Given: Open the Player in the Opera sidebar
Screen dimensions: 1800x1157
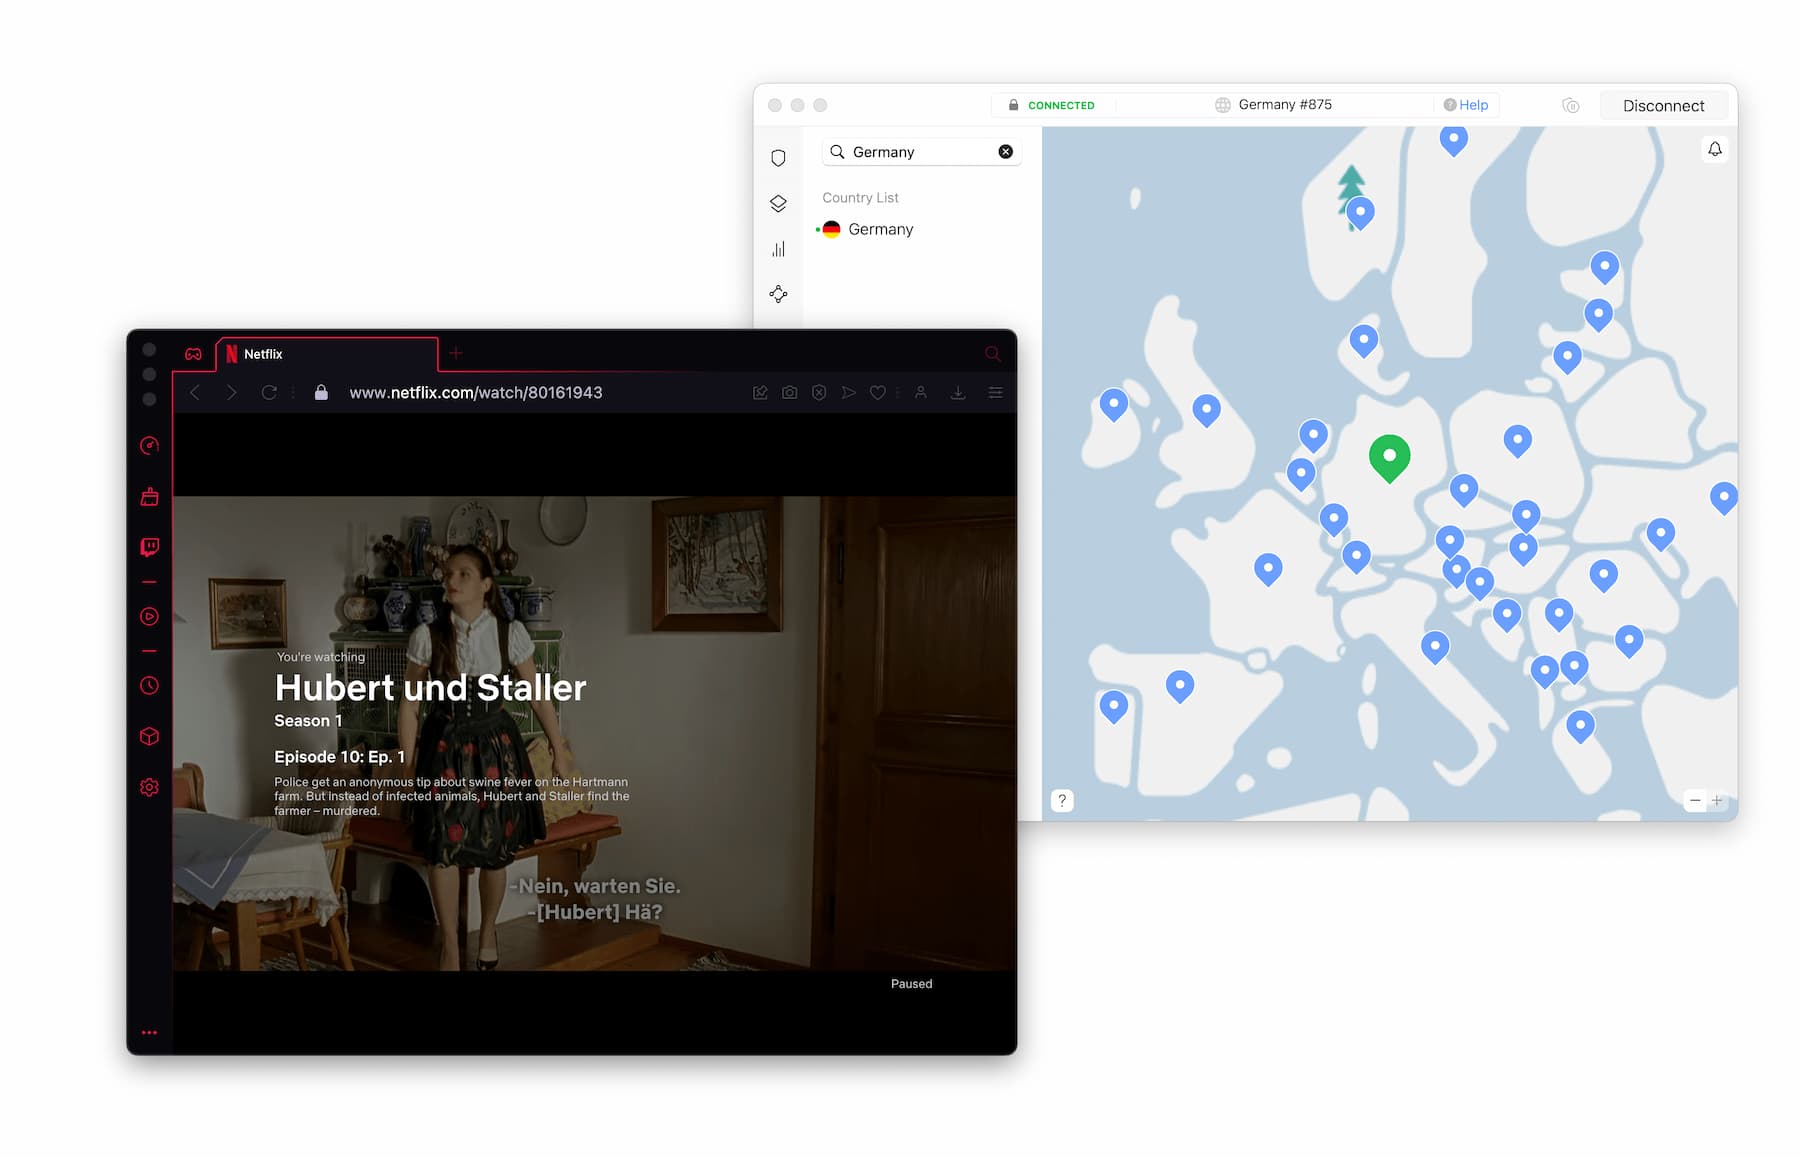Looking at the screenshot, I should click(149, 617).
